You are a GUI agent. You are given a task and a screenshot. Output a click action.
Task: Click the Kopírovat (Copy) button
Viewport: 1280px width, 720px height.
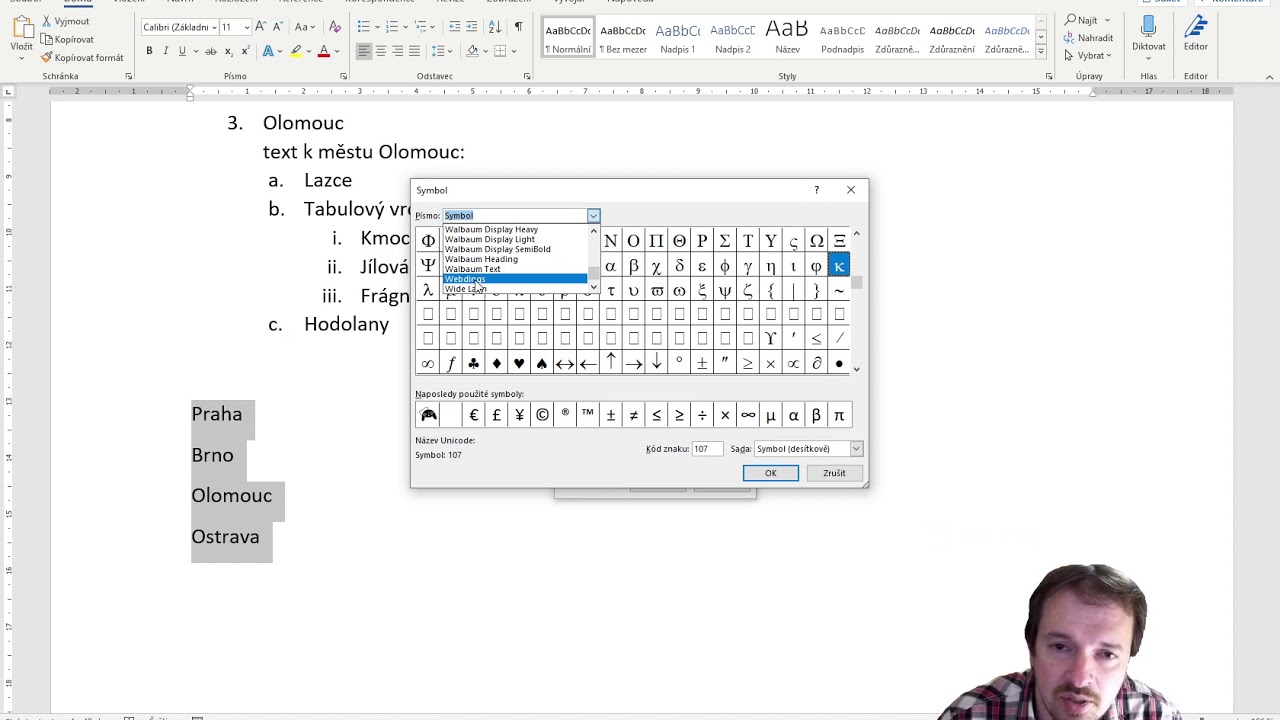(68, 39)
